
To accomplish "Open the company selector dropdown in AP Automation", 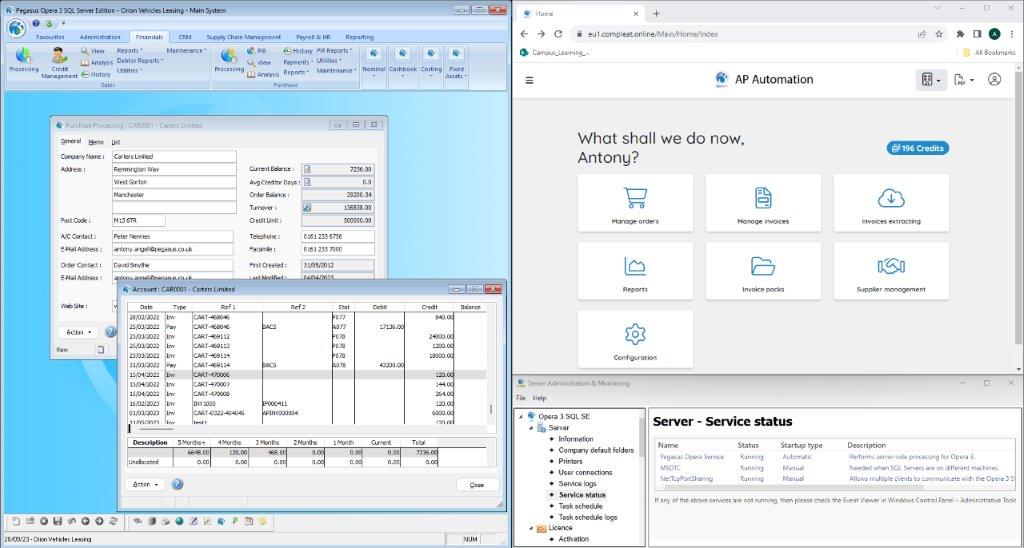I will [x=931, y=80].
